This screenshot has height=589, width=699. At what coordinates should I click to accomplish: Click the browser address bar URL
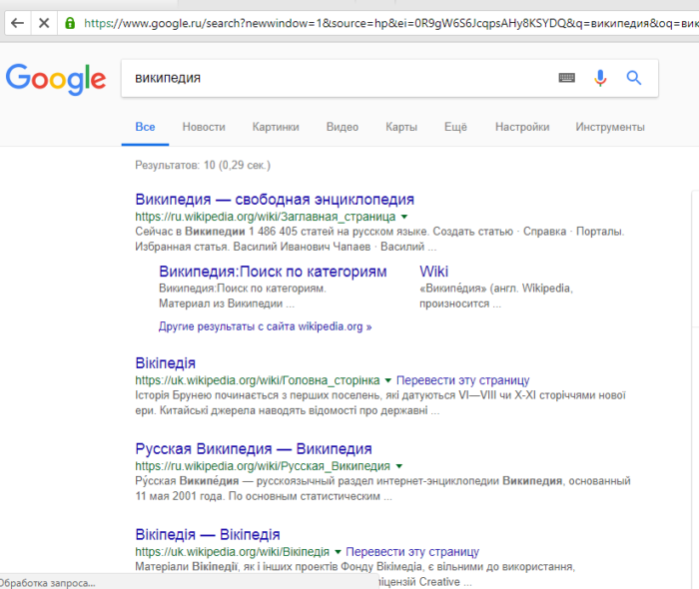390,23
